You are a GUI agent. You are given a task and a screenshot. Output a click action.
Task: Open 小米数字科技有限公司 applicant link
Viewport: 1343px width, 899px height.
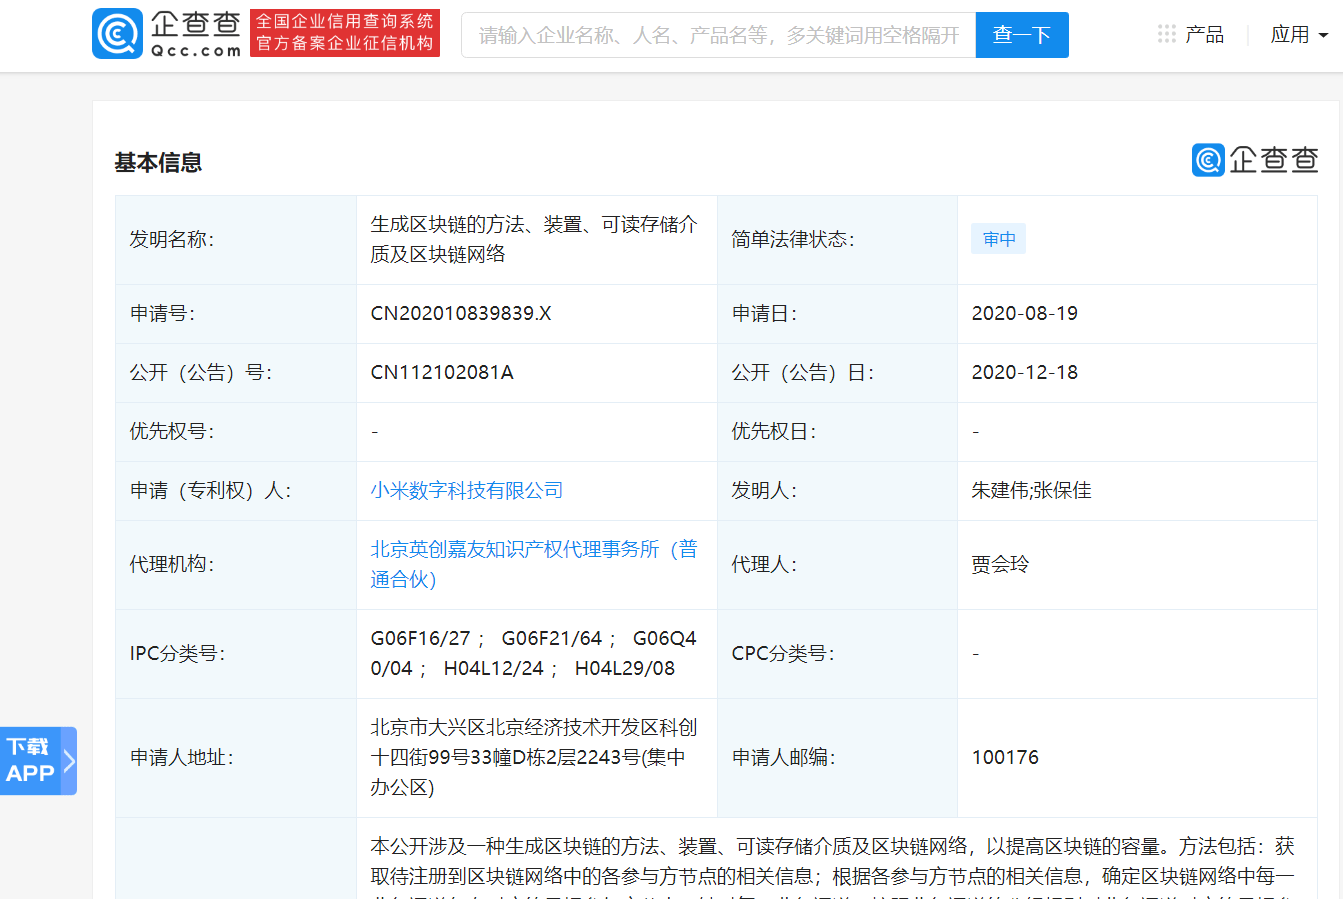pyautogui.click(x=467, y=490)
